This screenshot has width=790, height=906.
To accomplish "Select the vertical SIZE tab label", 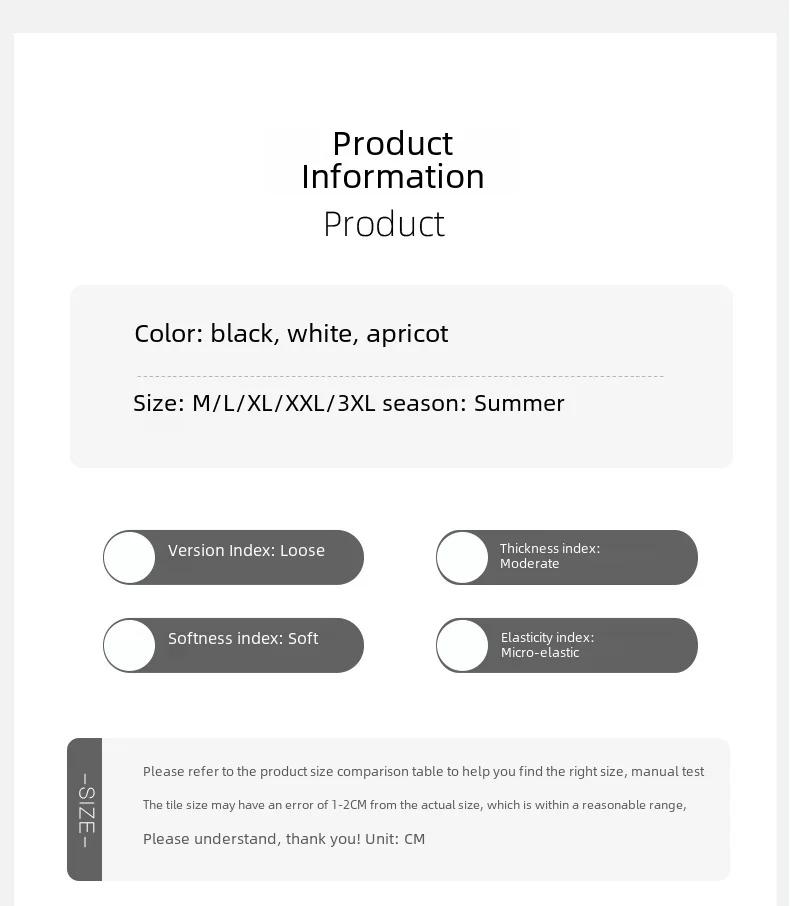I will click(85, 810).
